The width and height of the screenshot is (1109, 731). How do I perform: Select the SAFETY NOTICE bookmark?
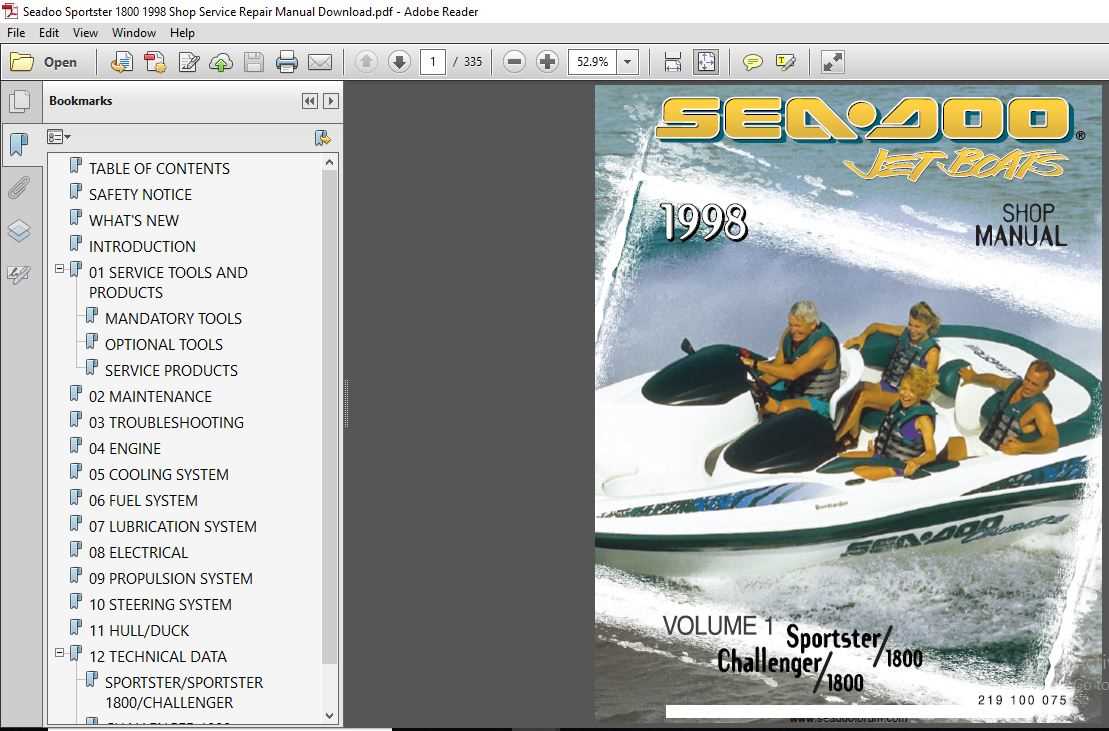coord(140,194)
